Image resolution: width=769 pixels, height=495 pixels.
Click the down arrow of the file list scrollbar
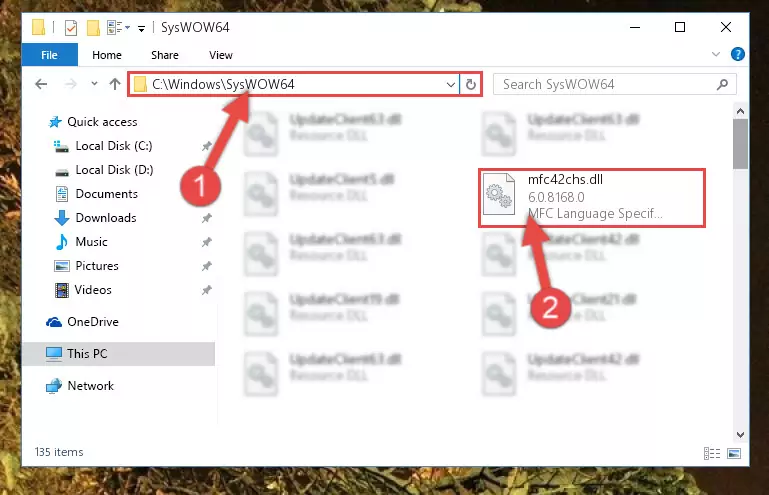tap(740, 435)
